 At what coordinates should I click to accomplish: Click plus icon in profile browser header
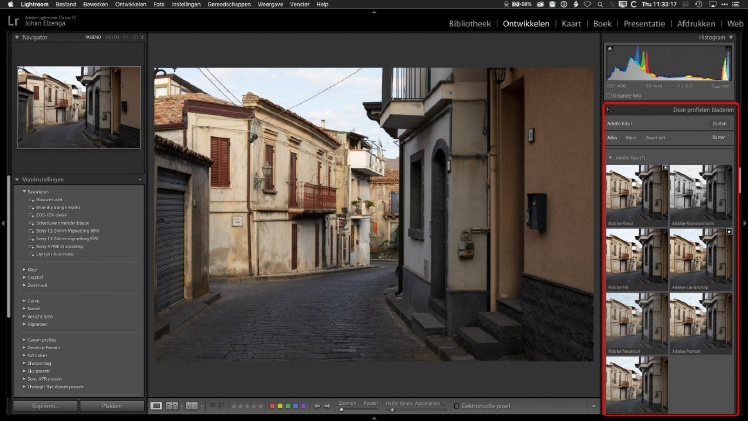pyautogui.click(x=608, y=110)
